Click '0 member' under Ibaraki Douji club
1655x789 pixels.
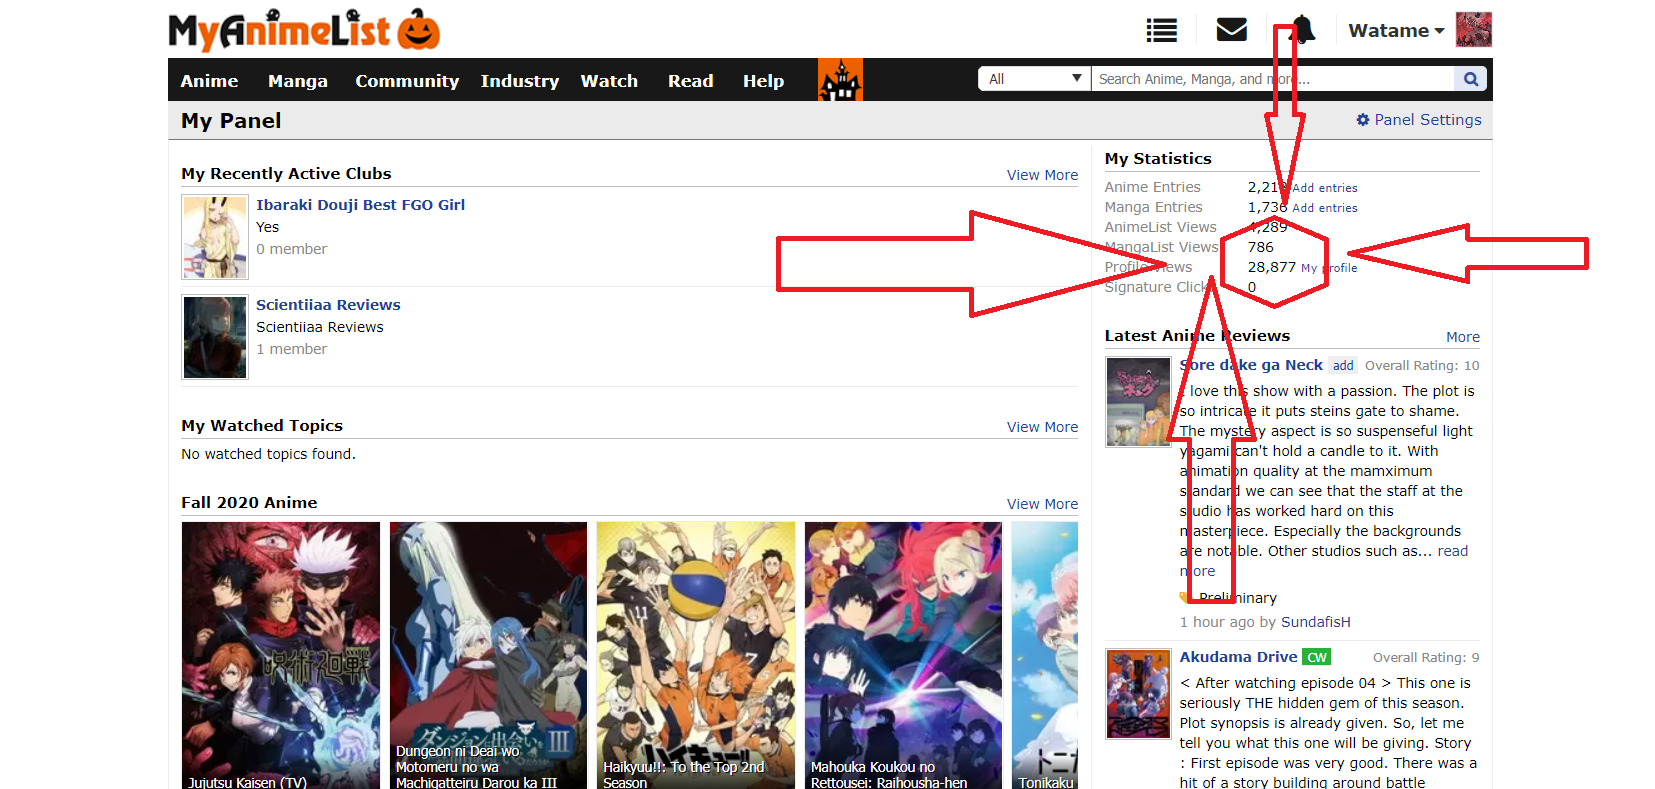[x=291, y=249]
